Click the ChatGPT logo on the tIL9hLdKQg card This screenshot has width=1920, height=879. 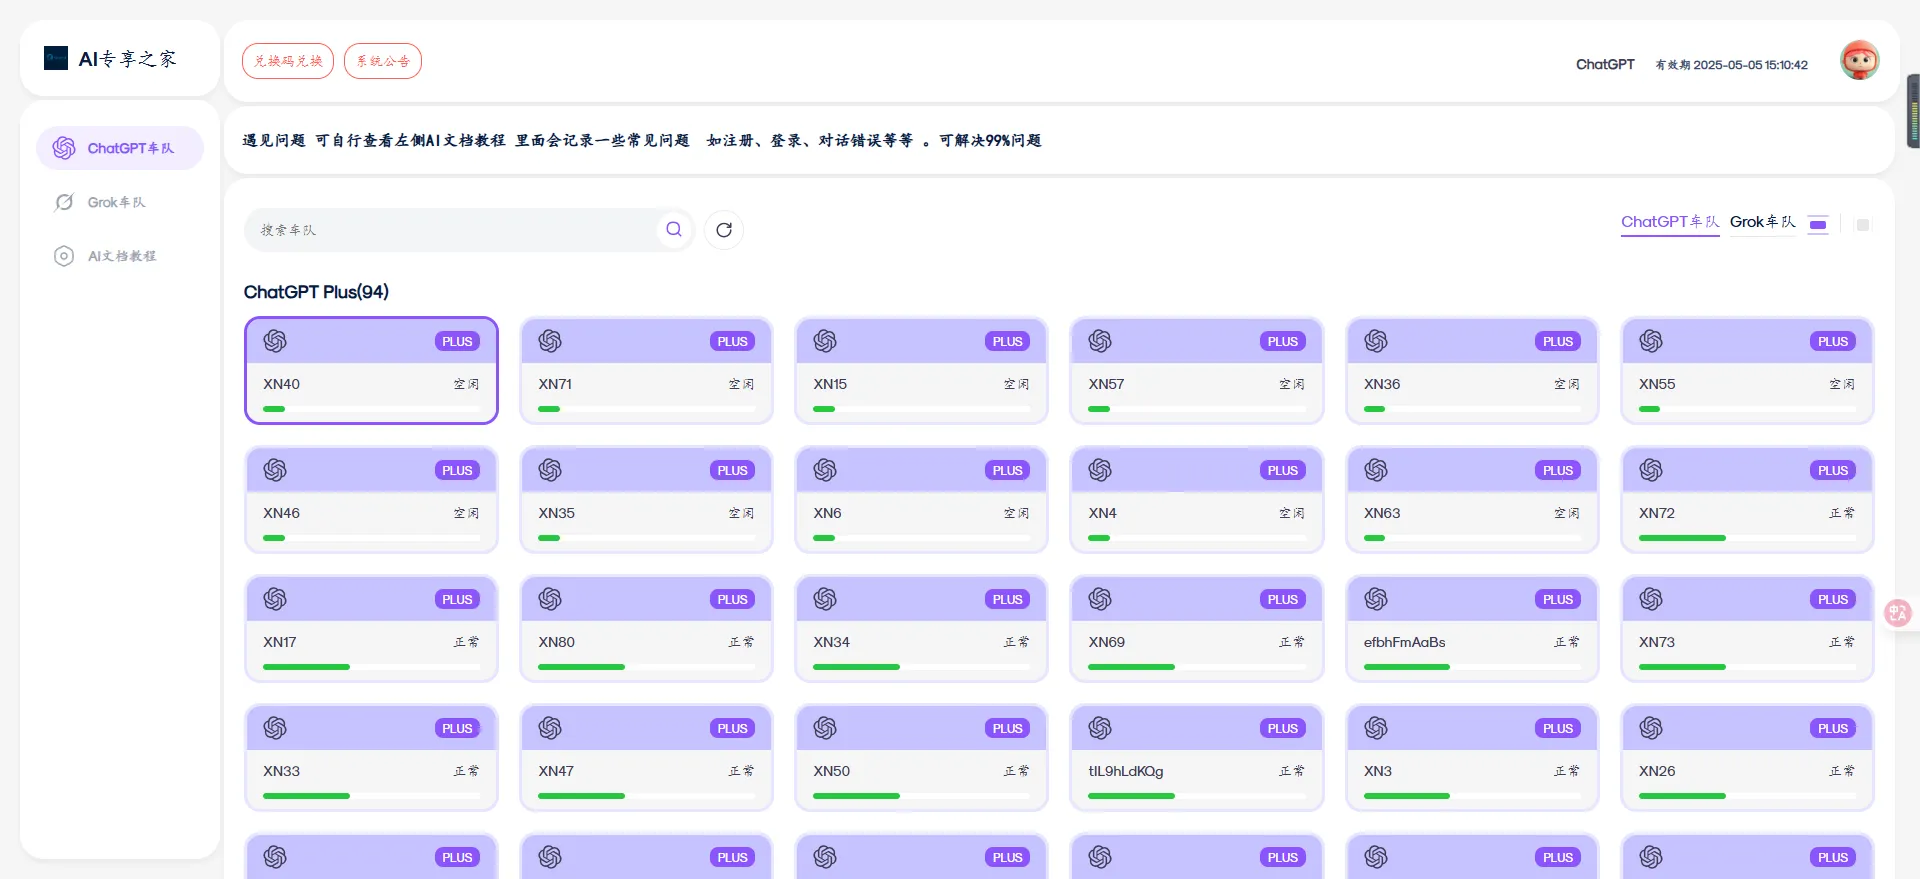tap(1100, 728)
